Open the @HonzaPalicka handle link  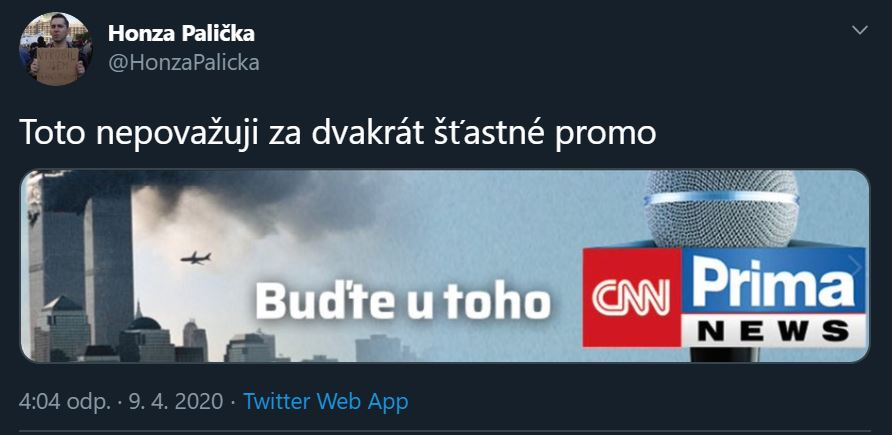[184, 63]
